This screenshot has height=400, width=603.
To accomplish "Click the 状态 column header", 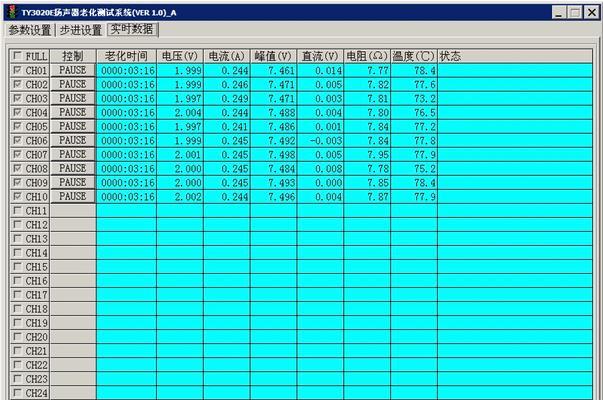I will (515, 56).
